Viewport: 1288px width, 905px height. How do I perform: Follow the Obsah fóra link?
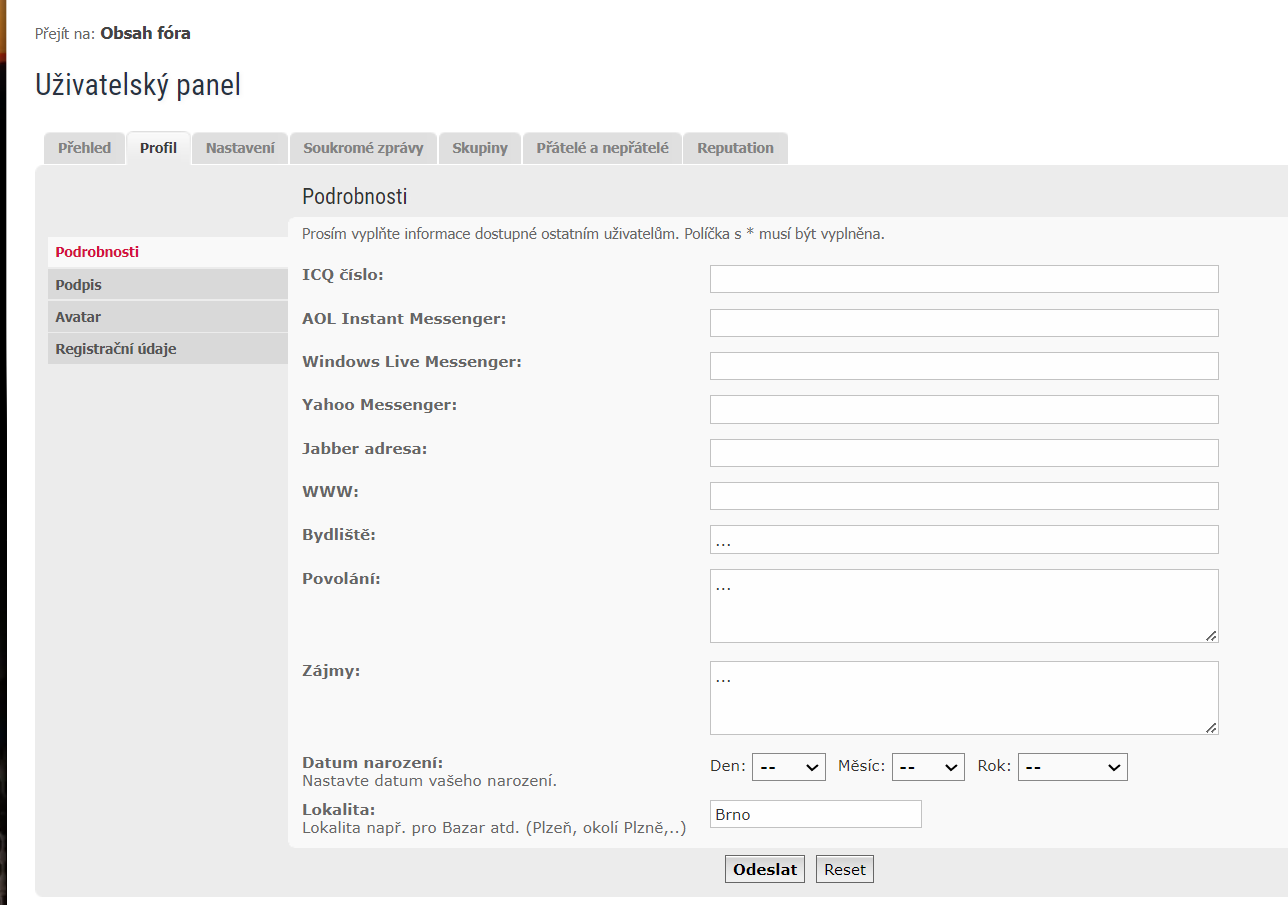(x=145, y=33)
